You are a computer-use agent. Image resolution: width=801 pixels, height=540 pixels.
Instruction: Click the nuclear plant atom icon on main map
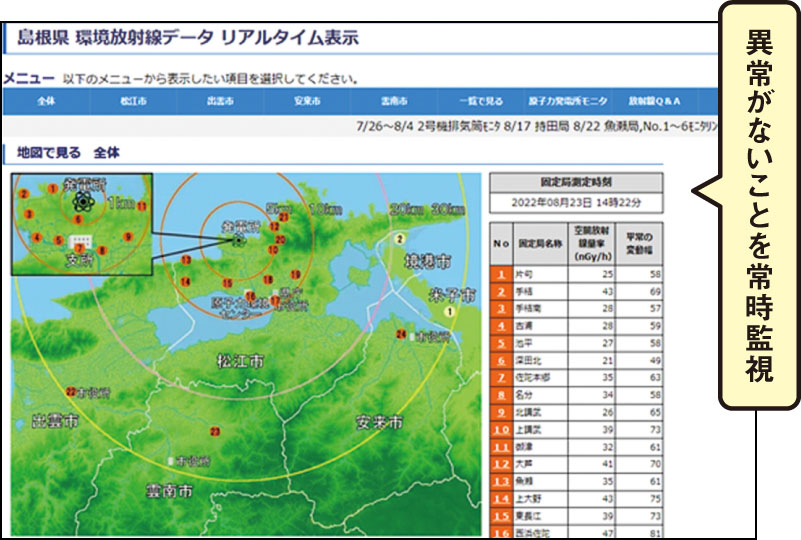[237, 239]
